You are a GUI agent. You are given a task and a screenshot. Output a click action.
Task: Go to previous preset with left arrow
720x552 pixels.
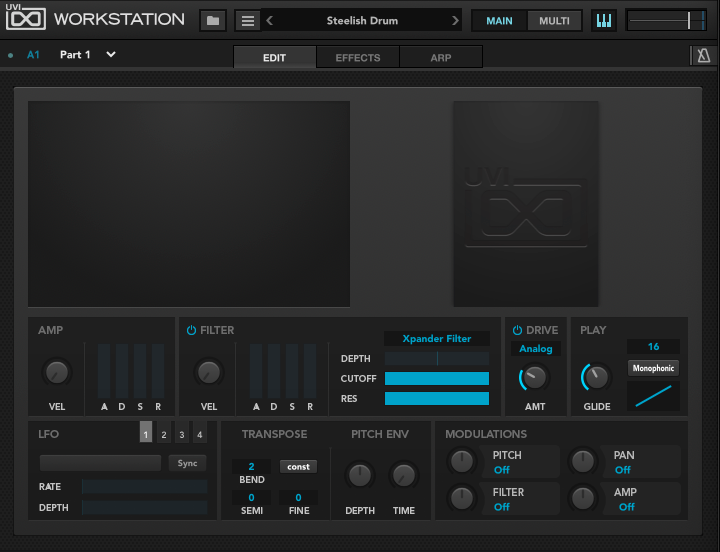pos(270,21)
